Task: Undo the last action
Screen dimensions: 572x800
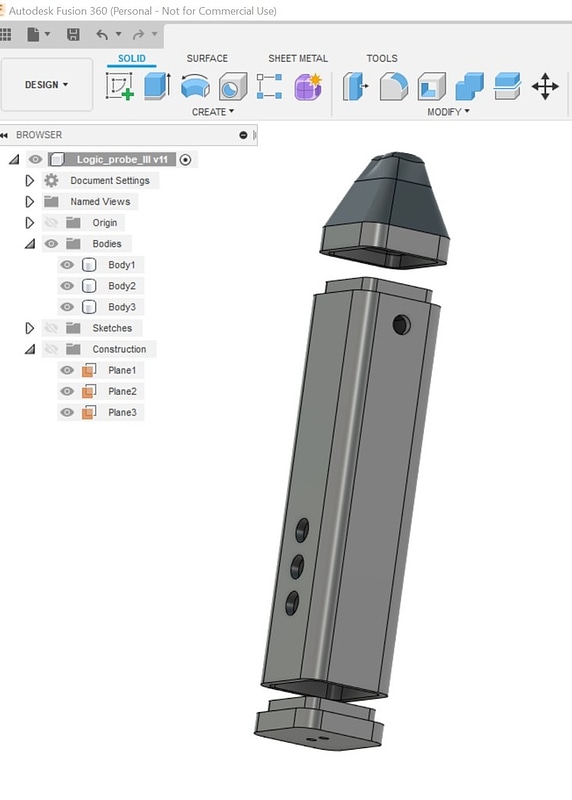Action: [102, 34]
